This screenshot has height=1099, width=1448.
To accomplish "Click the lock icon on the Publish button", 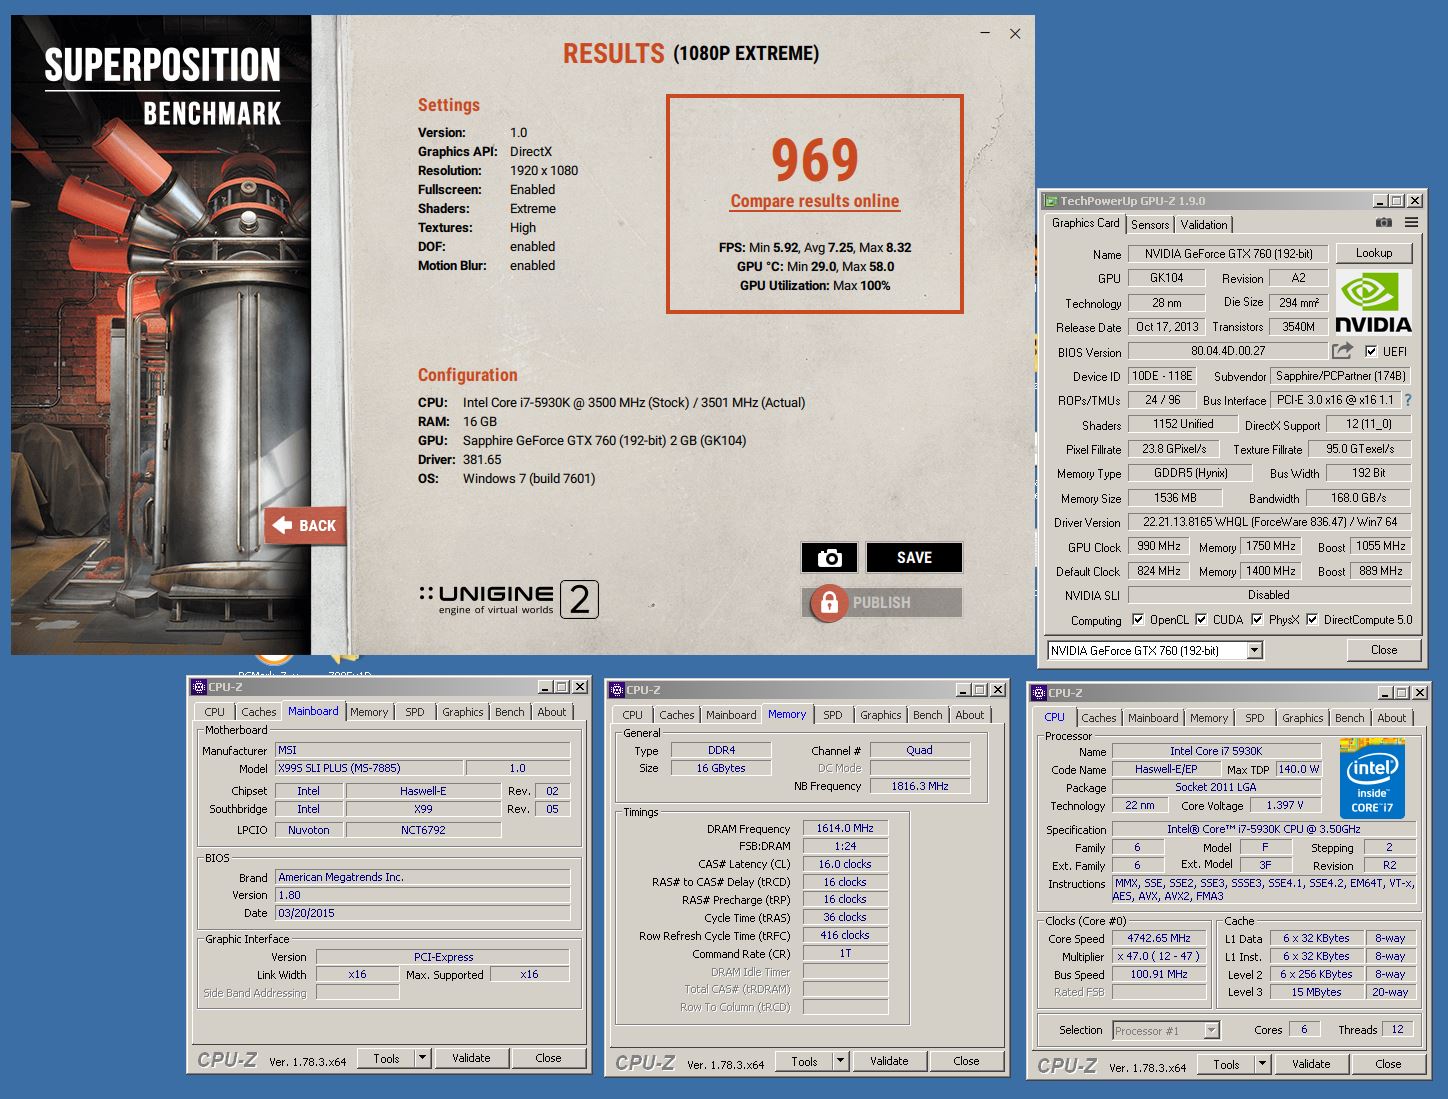I will coord(828,602).
